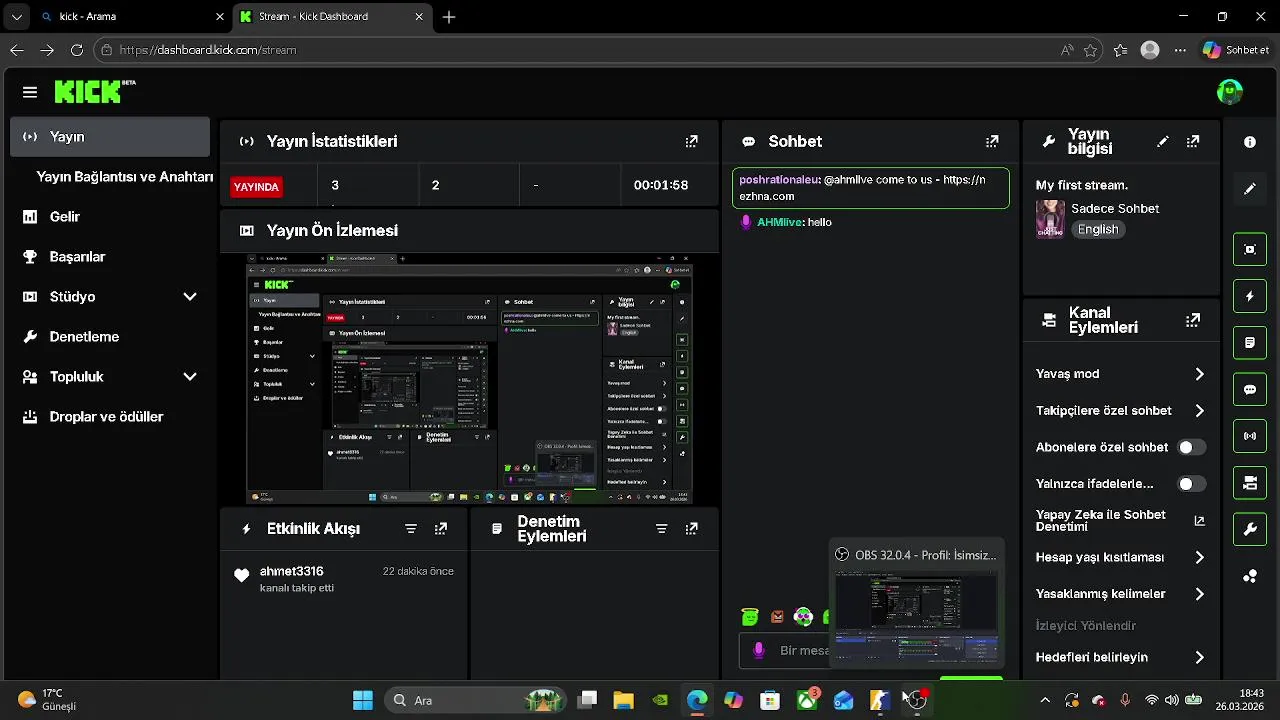The width and height of the screenshot is (1280, 720).
Task: Toggle the wrench channel-actions panel in right rail
Action: (x=1250, y=529)
